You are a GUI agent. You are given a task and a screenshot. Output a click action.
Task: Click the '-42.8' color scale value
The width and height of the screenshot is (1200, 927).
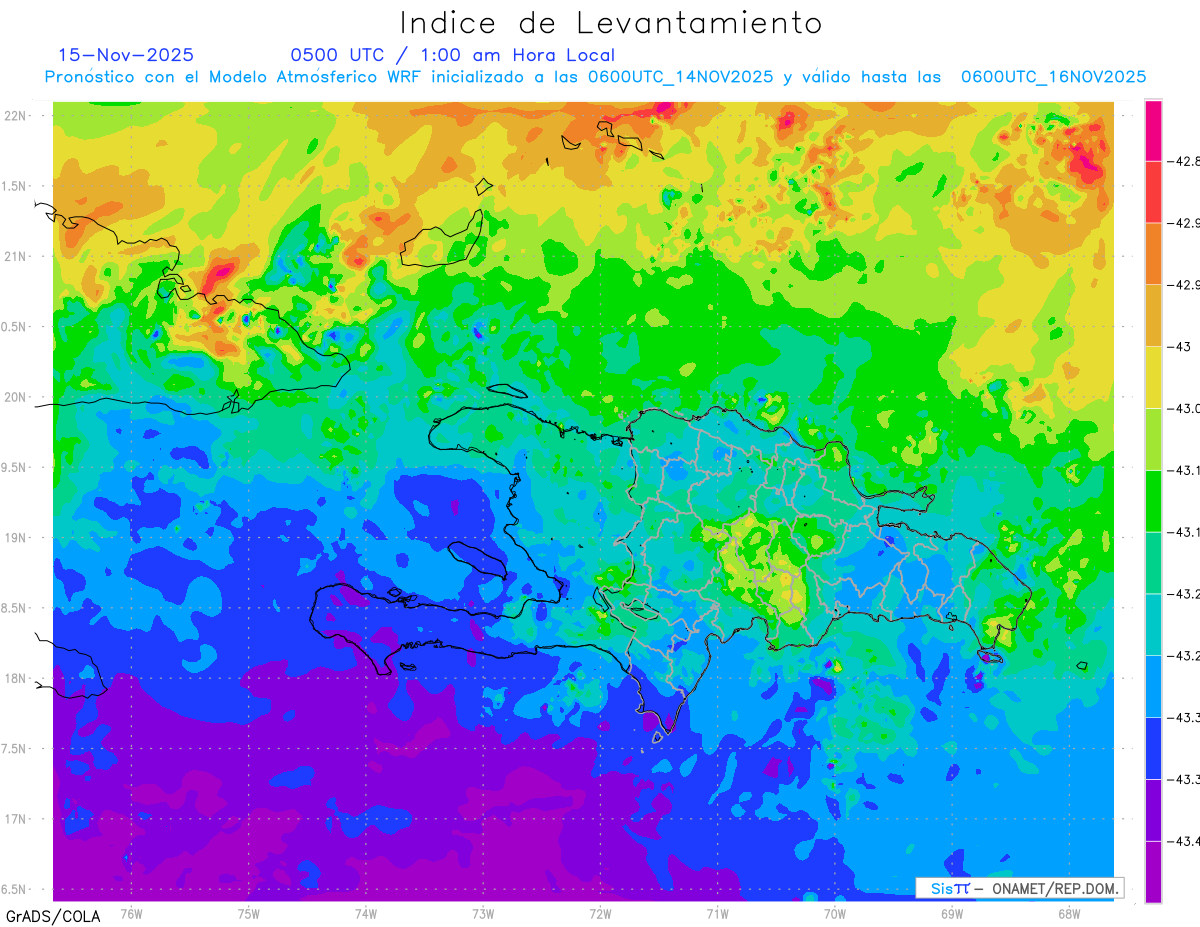tap(1186, 161)
